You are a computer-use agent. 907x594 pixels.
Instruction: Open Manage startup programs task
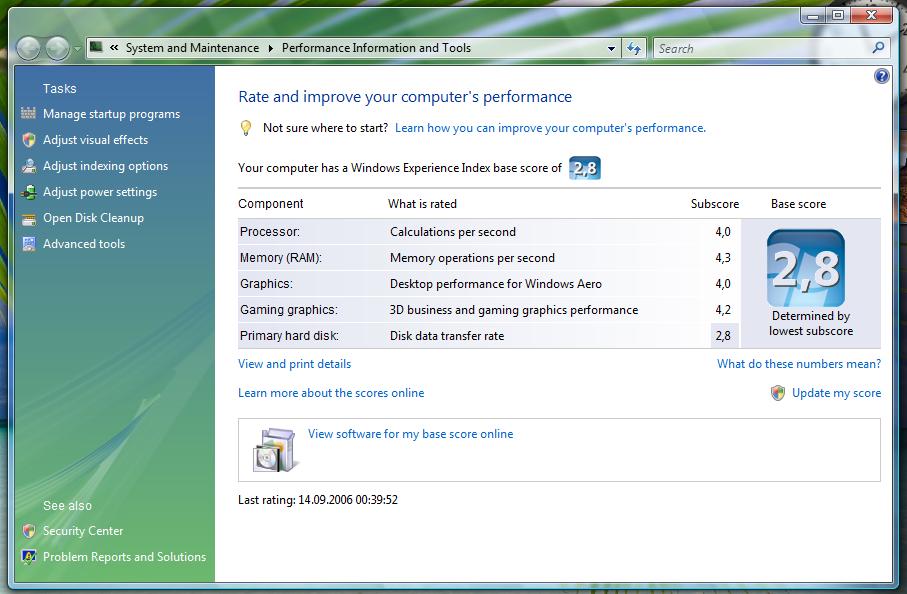111,114
